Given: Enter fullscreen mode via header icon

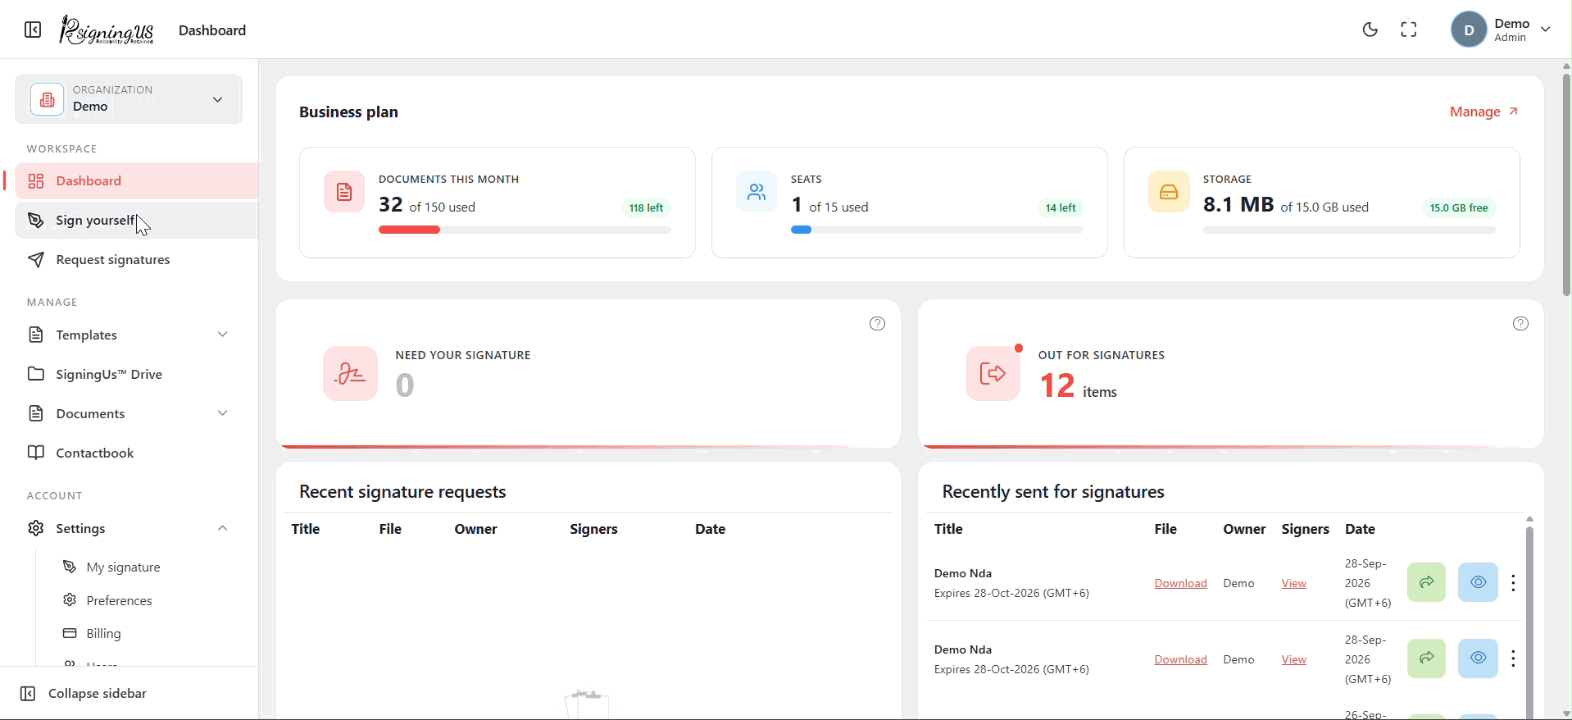Looking at the screenshot, I should coord(1409,30).
